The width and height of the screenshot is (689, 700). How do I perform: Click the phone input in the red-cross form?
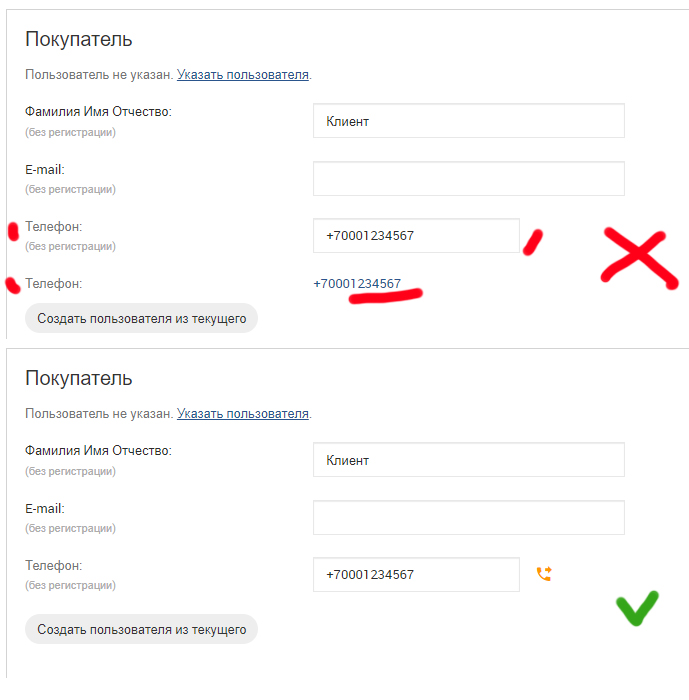point(416,236)
